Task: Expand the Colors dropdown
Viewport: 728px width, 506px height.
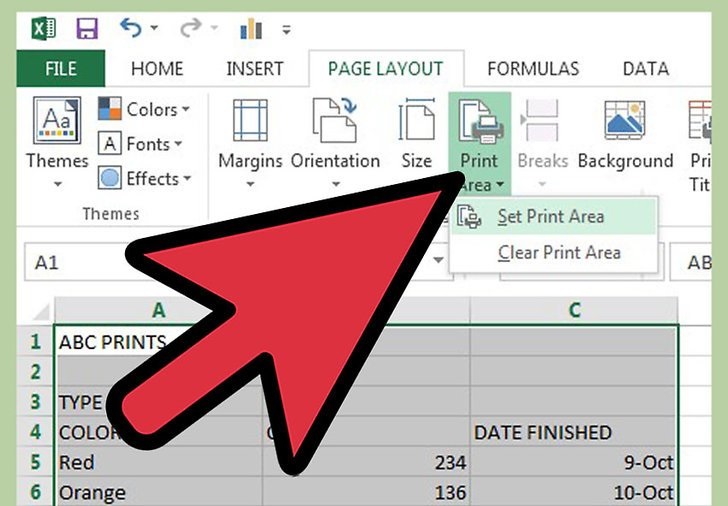Action: point(144,110)
